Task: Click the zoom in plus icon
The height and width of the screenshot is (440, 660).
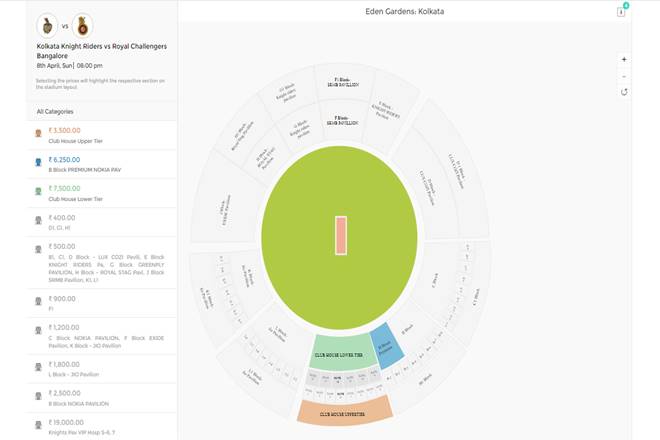Action: 624,59
